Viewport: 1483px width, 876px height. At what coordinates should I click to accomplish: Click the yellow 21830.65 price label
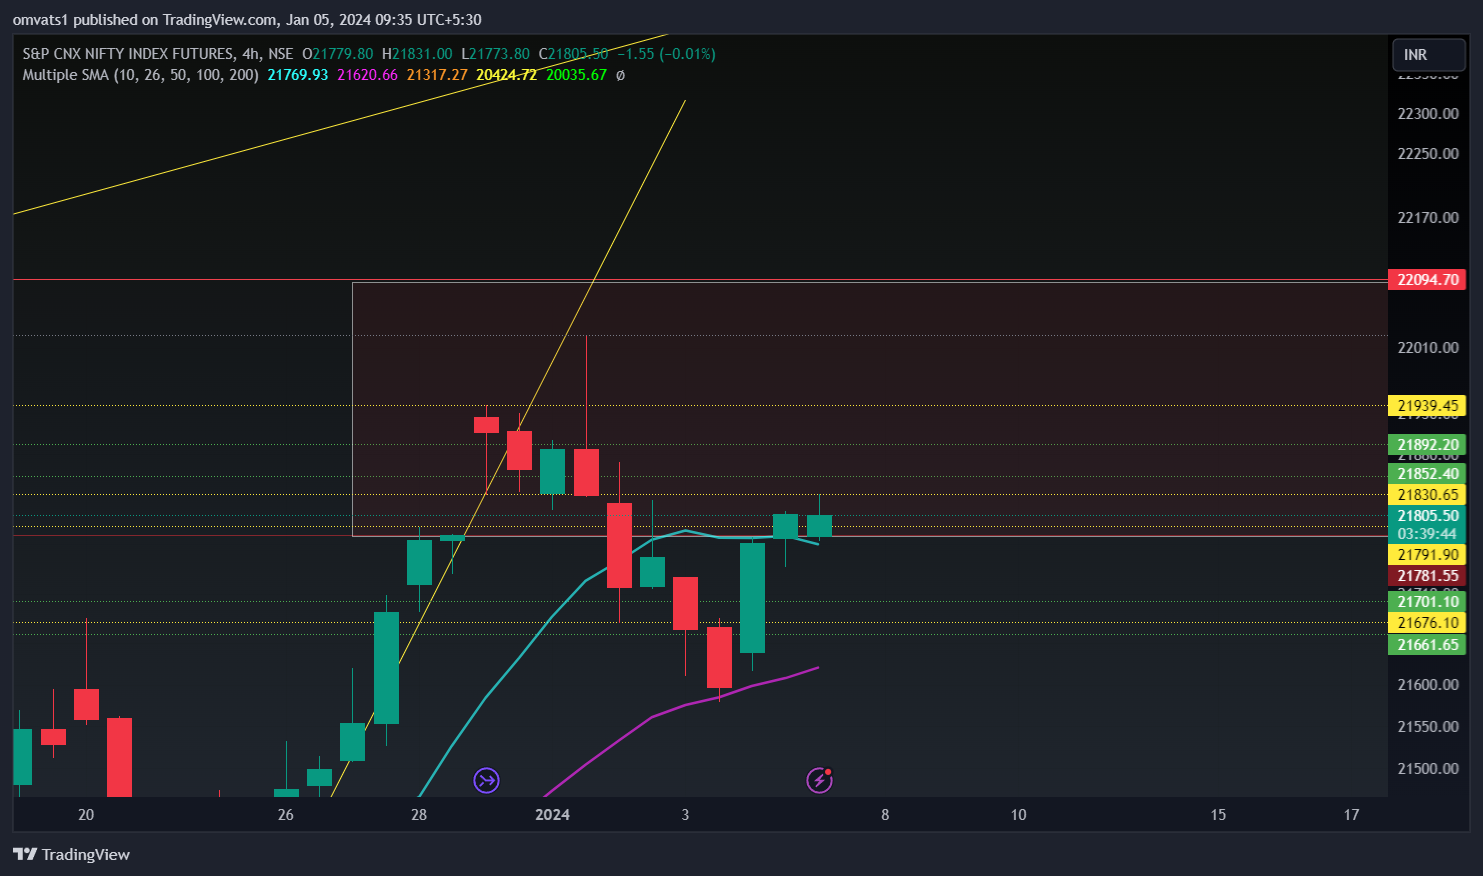[1427, 495]
